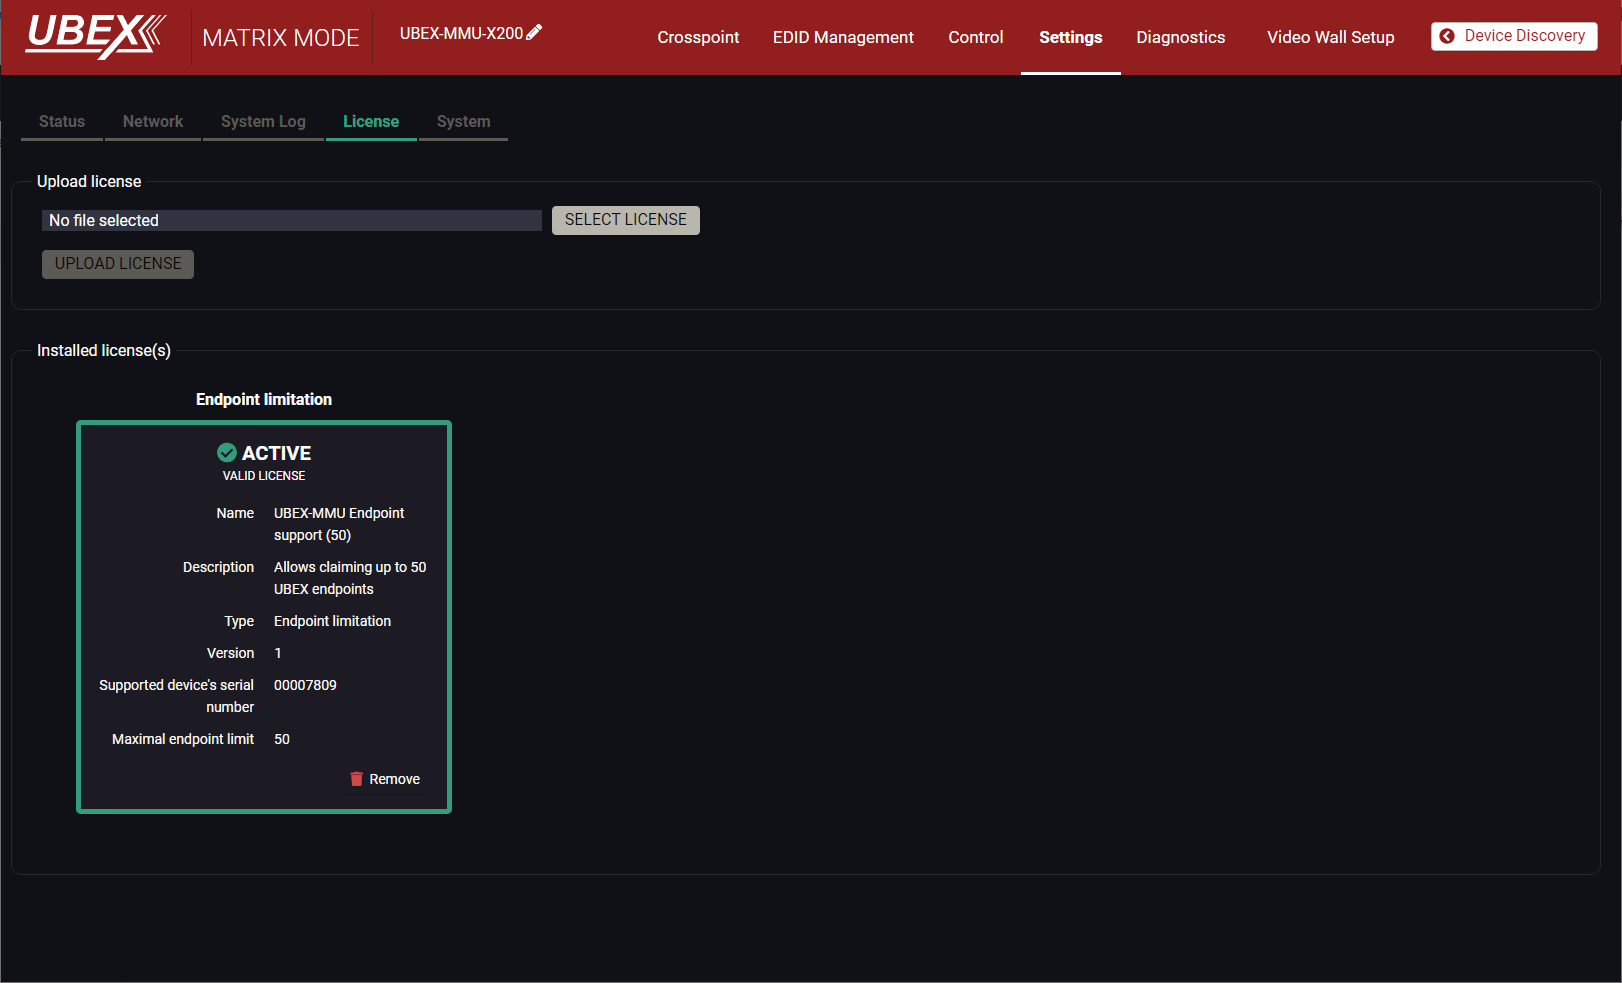Click the Endpoint limitation heading
Screen dimensions: 1622x983
pos(264,399)
